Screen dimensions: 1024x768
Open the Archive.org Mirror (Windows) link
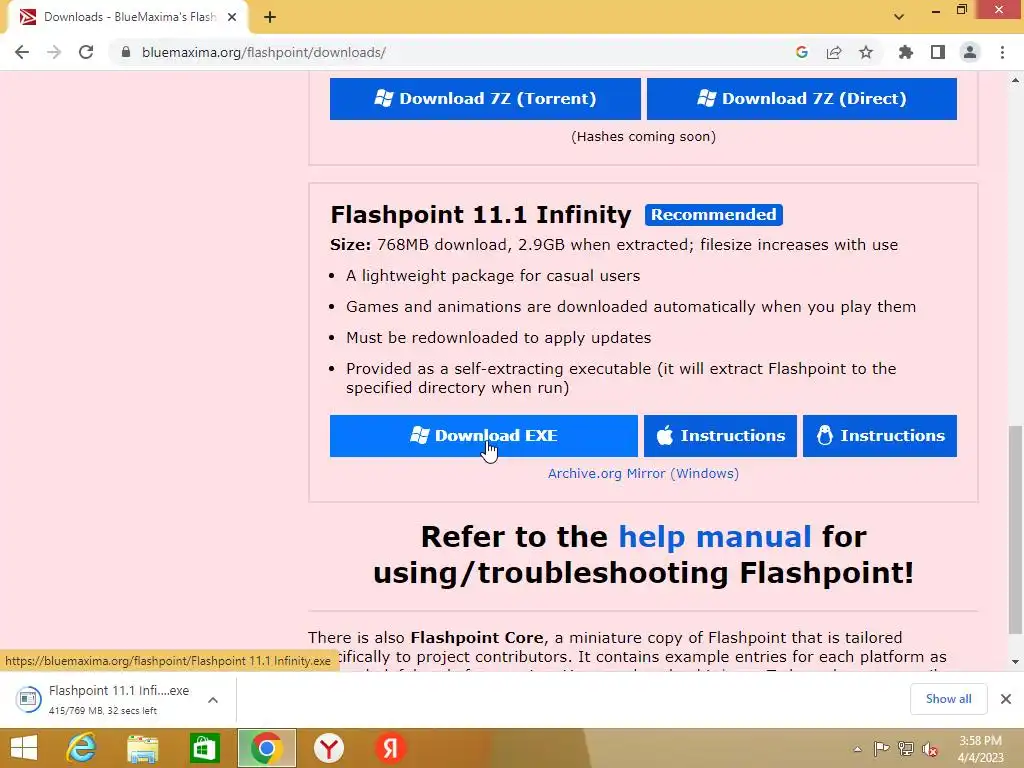coord(643,473)
